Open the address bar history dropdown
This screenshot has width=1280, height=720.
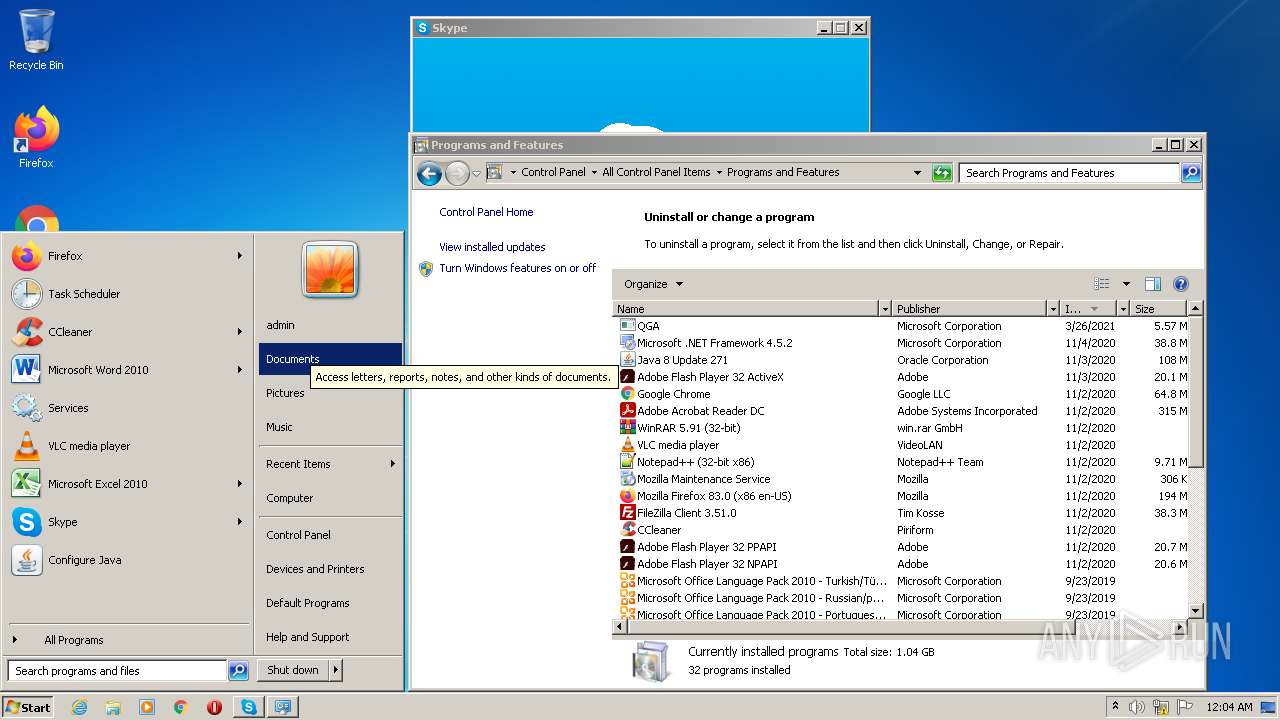coord(917,173)
